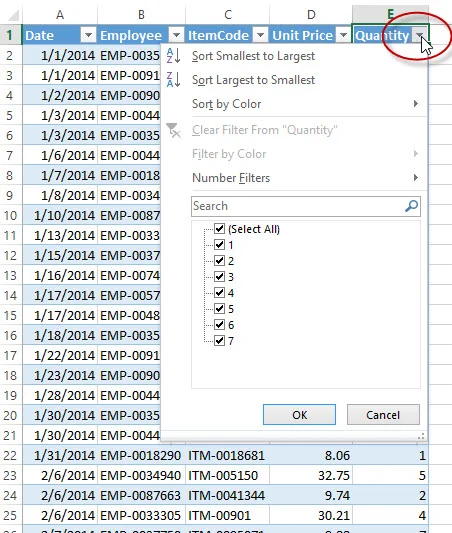Click the date cell 1/16/2014
This screenshot has height=533, width=452.
60,275
